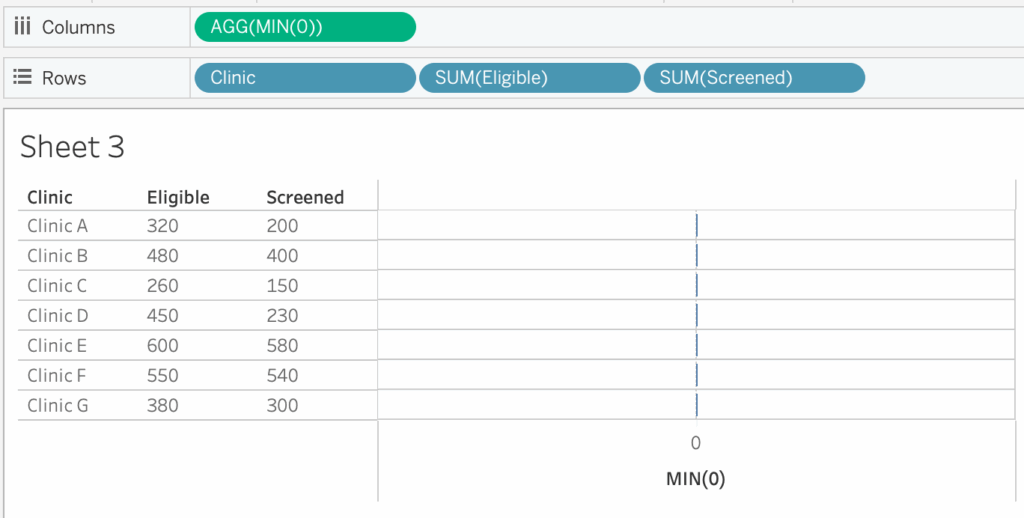This screenshot has height=518, width=1024.
Task: Click the 0 axis tick label
Action: pyautogui.click(x=696, y=443)
